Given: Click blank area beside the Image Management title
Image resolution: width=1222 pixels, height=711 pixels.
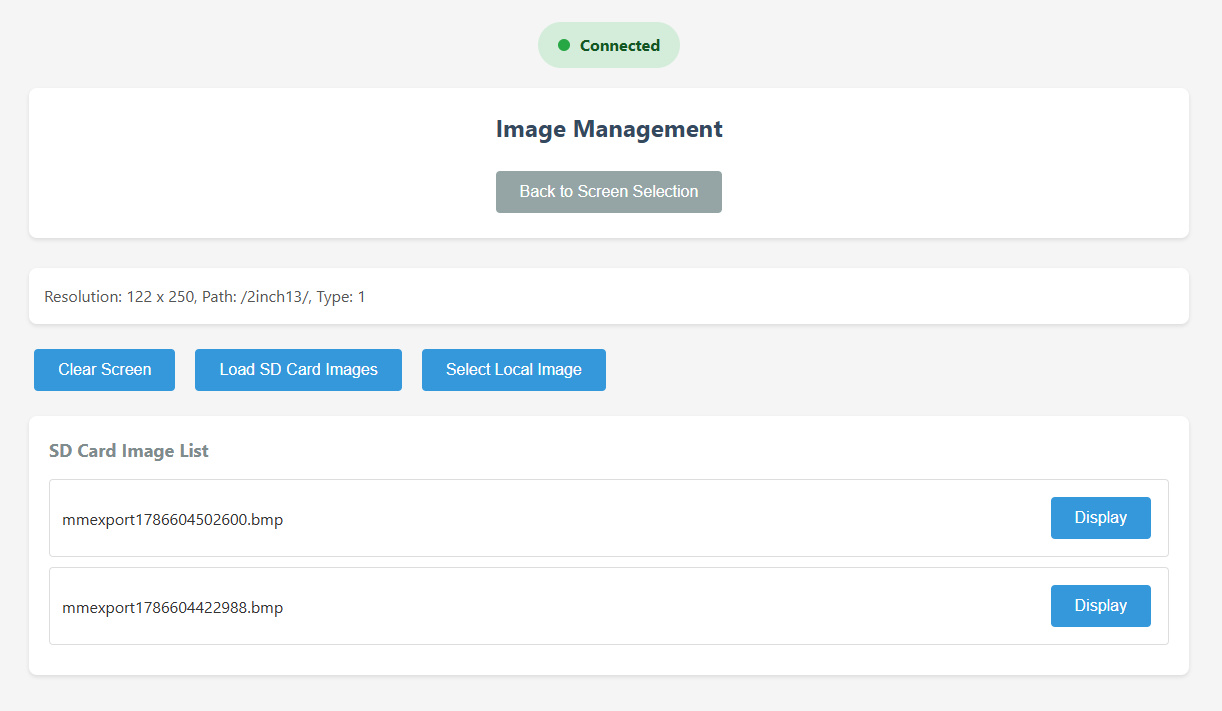Looking at the screenshot, I should click(950, 130).
